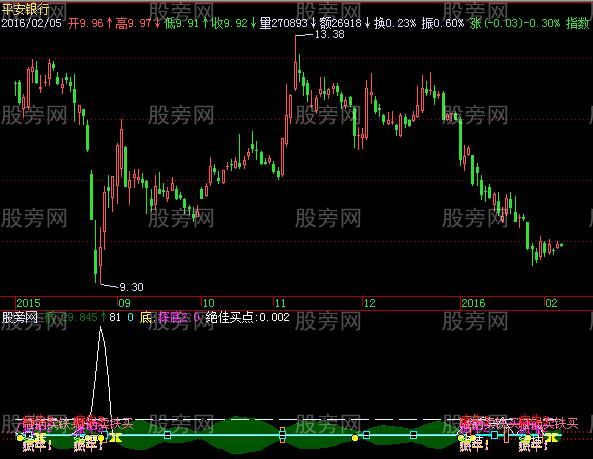This screenshot has width=593, height=459.
Task: Click the turnover amount 额26918
Action: pyautogui.click(x=340, y=23)
